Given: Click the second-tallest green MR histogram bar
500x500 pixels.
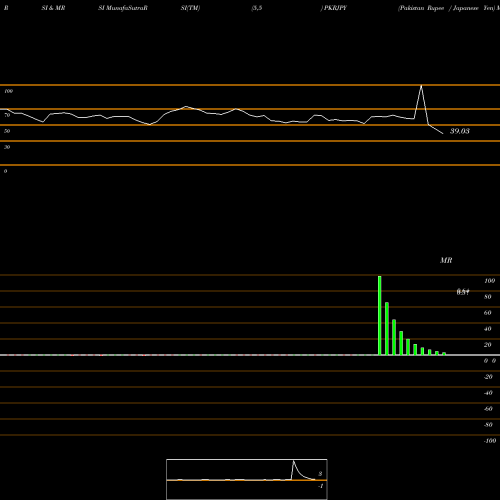Looking at the screenshot, I should (387, 328).
